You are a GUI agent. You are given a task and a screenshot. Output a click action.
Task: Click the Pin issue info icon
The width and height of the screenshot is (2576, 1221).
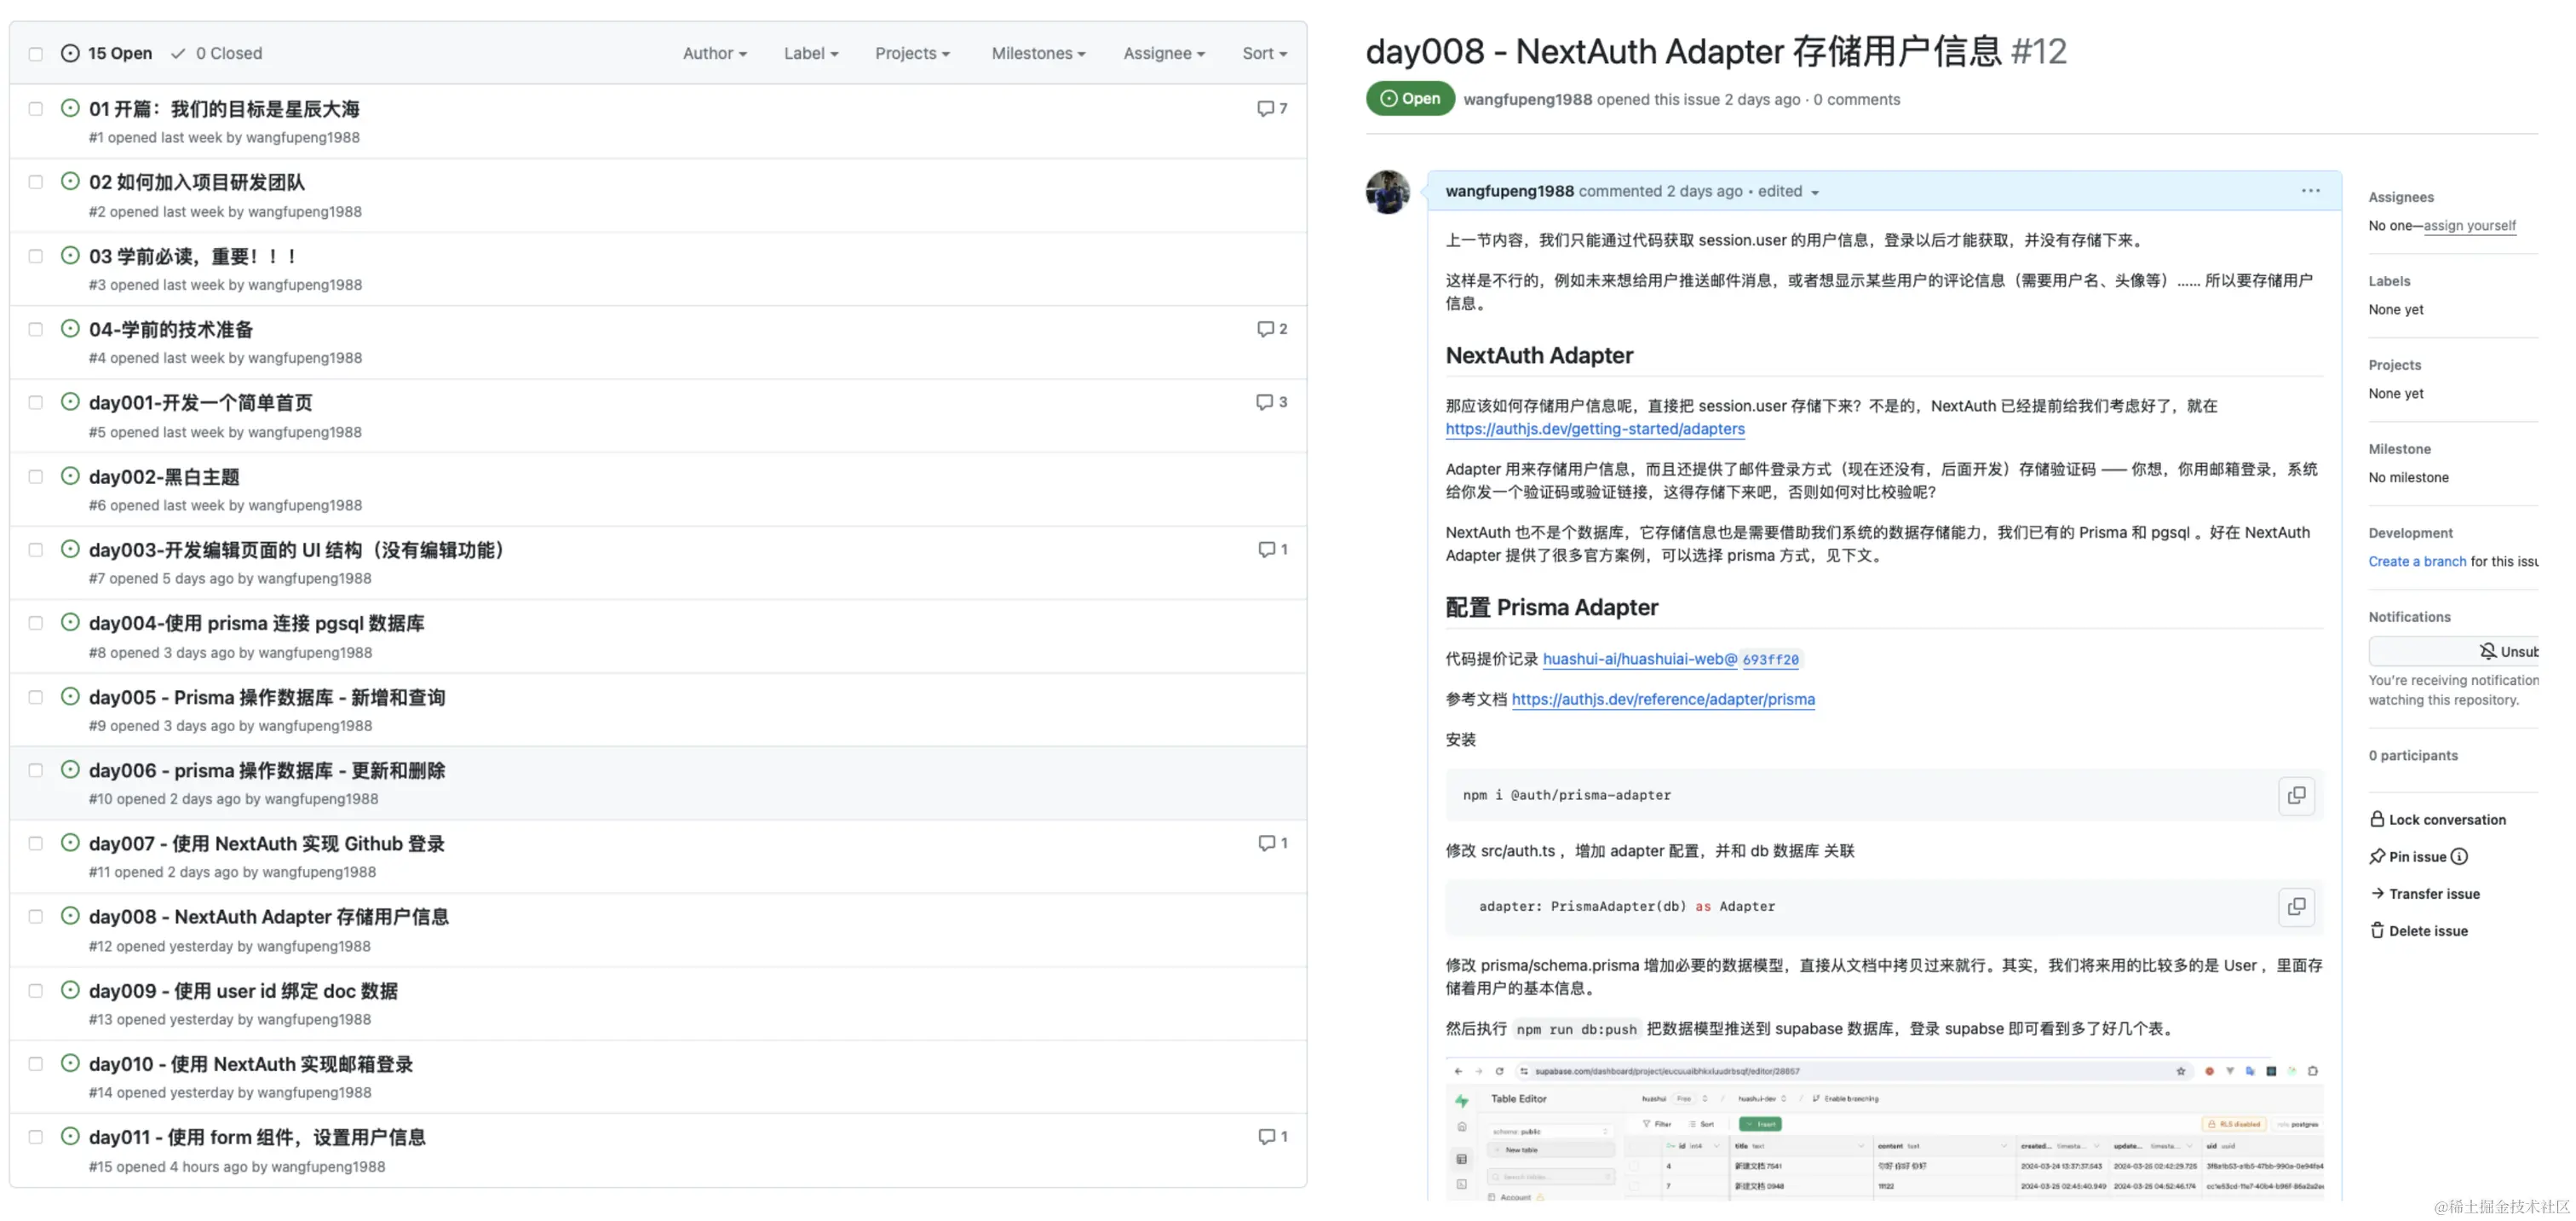click(x=2459, y=857)
